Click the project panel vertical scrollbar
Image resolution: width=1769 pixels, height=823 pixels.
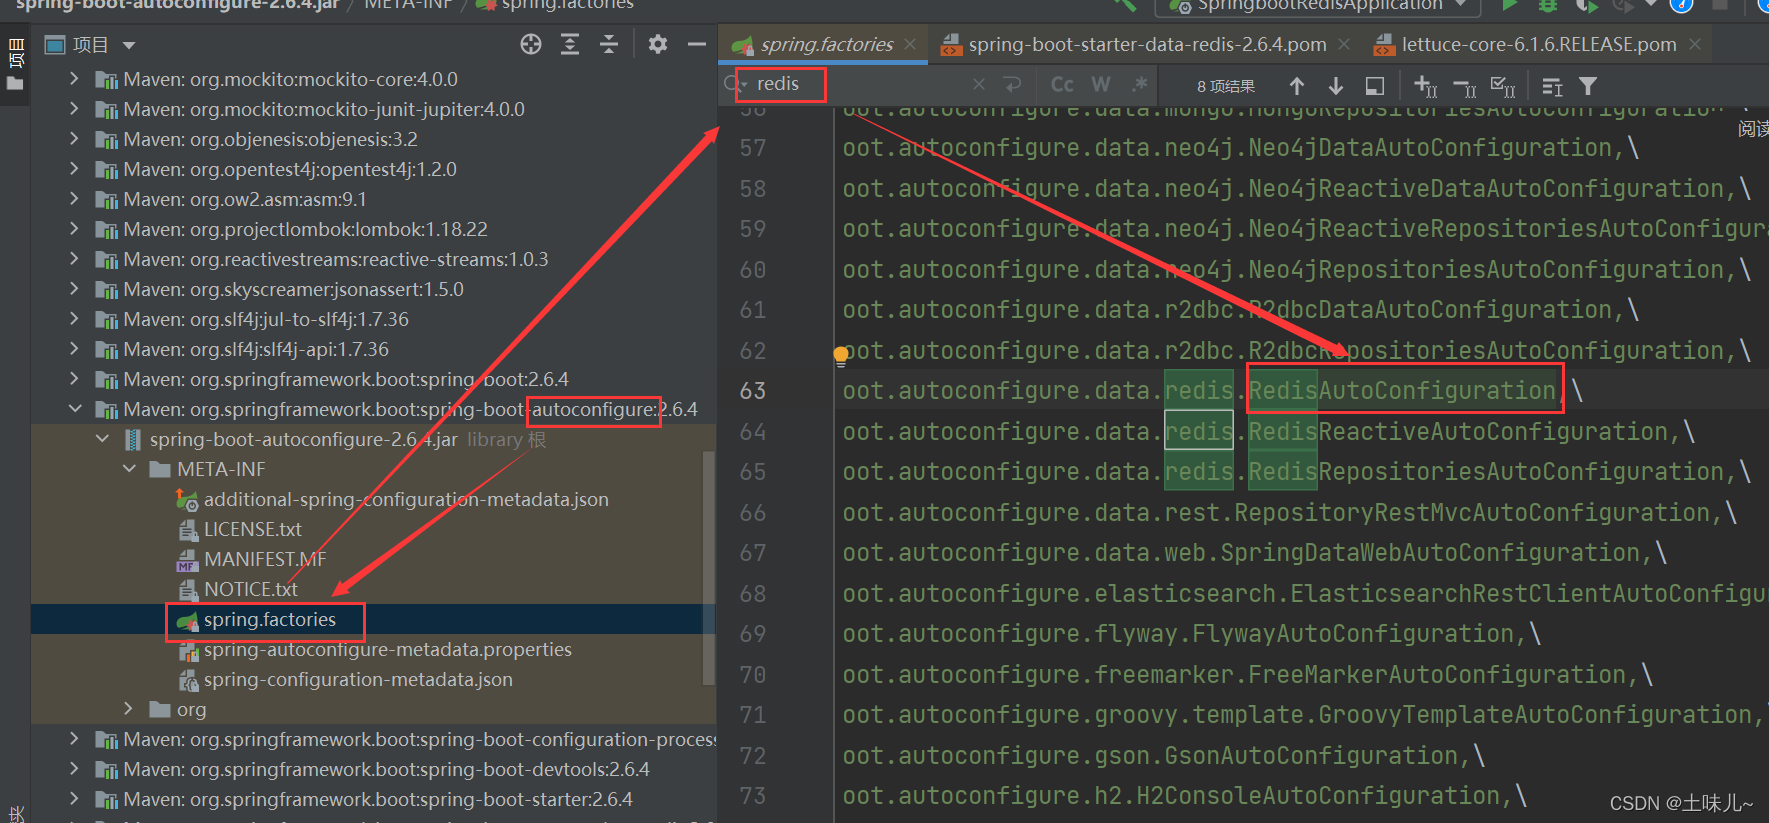(708, 567)
